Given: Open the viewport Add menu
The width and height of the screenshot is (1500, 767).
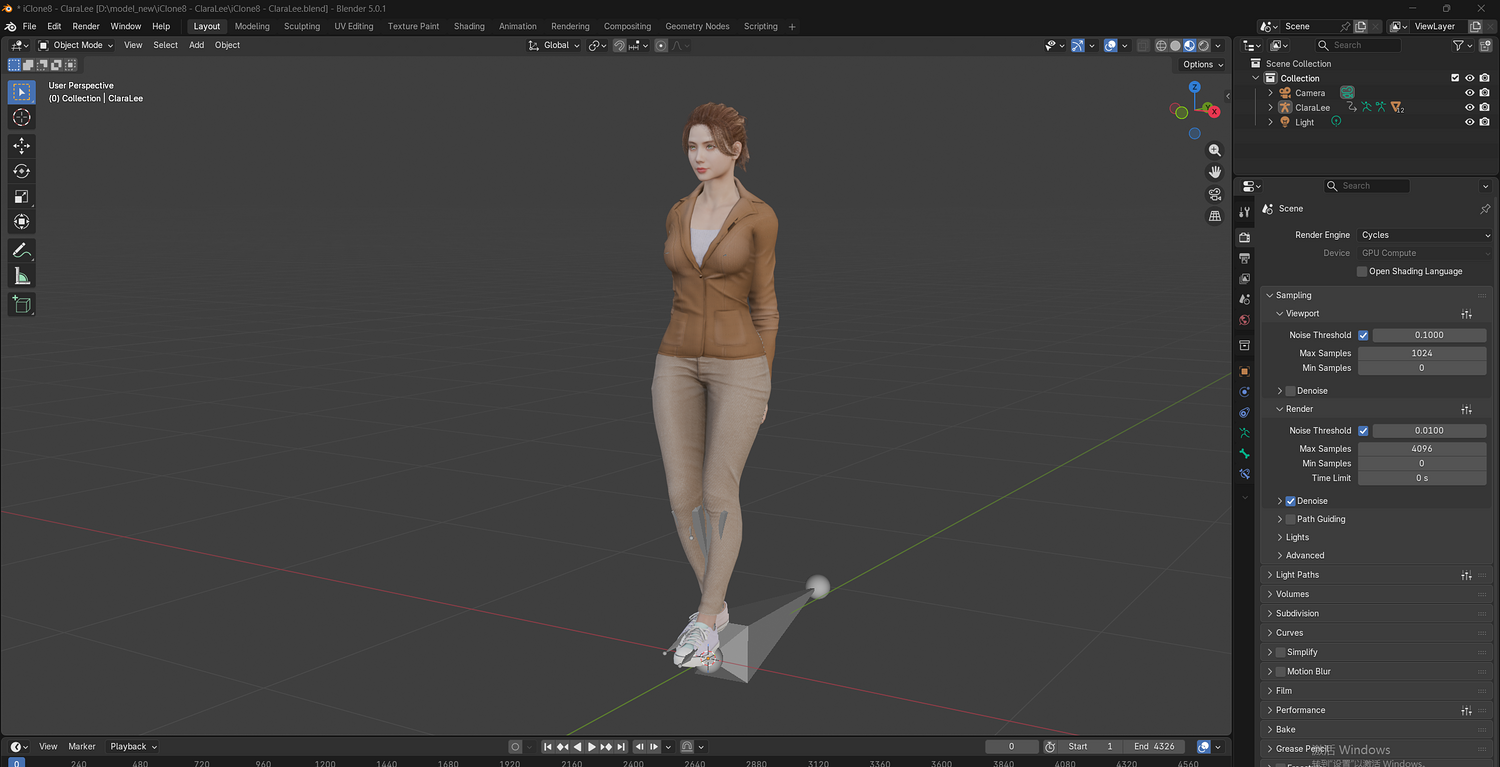Looking at the screenshot, I should coord(196,45).
